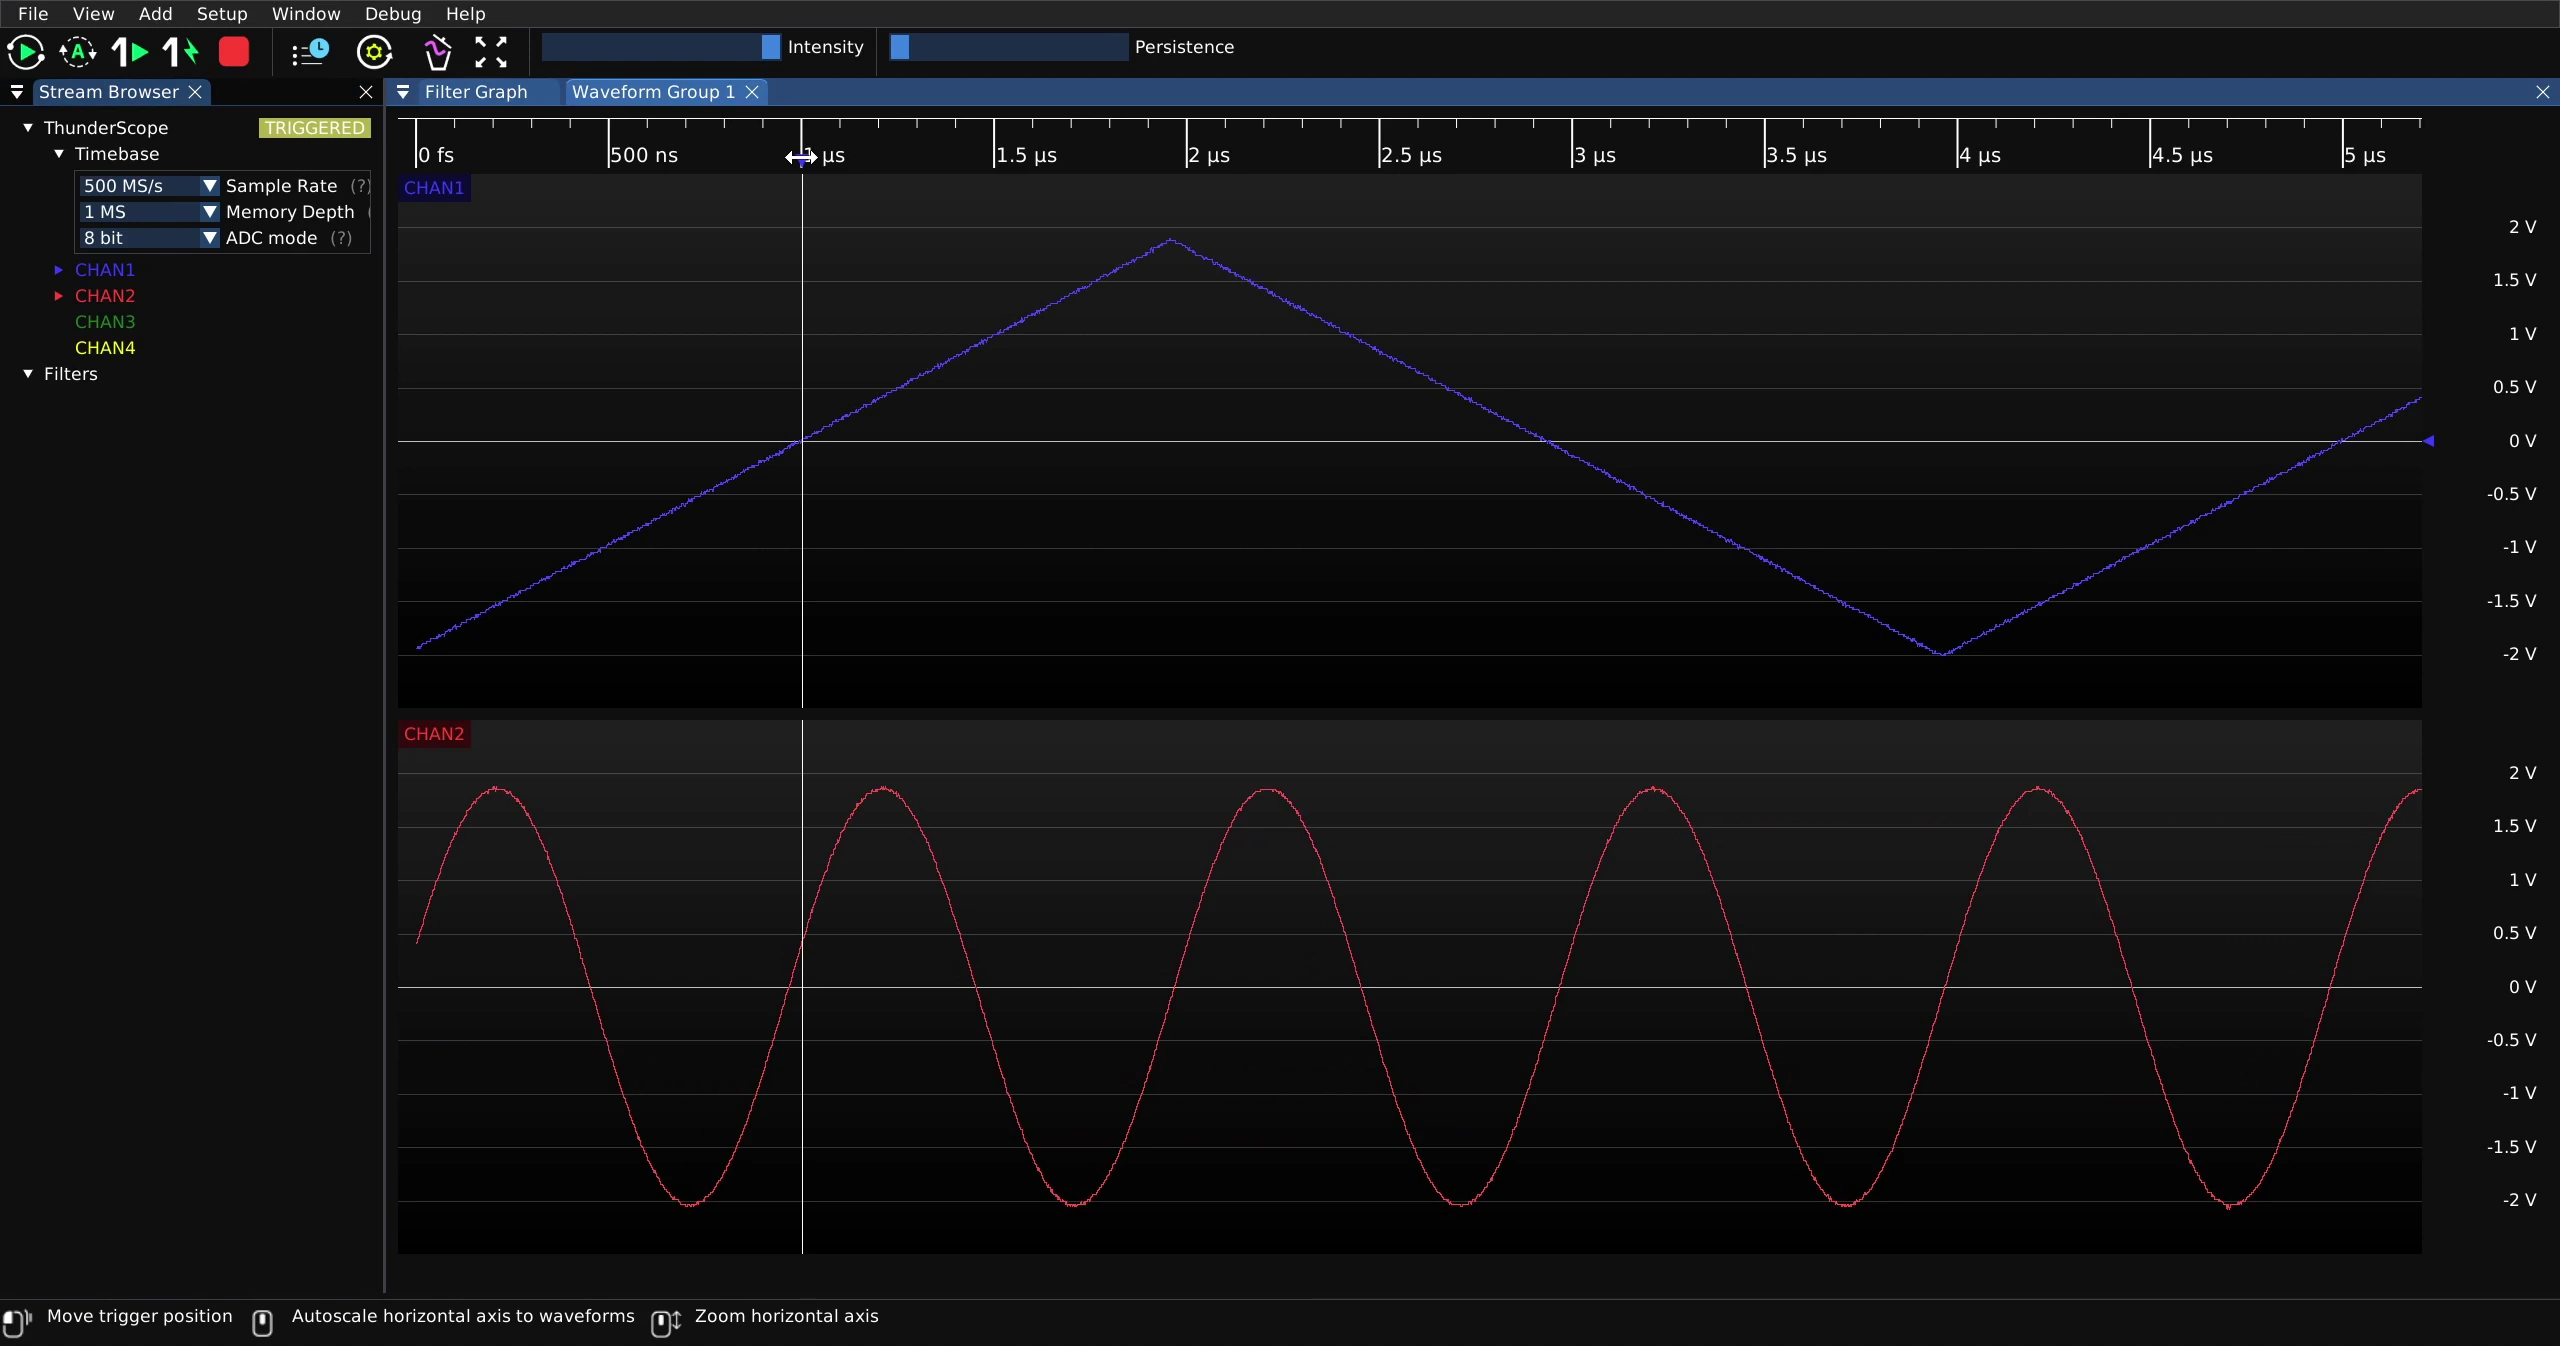Collapse the ThunderScope tree node
The image size is (2560, 1346).
click(x=28, y=128)
